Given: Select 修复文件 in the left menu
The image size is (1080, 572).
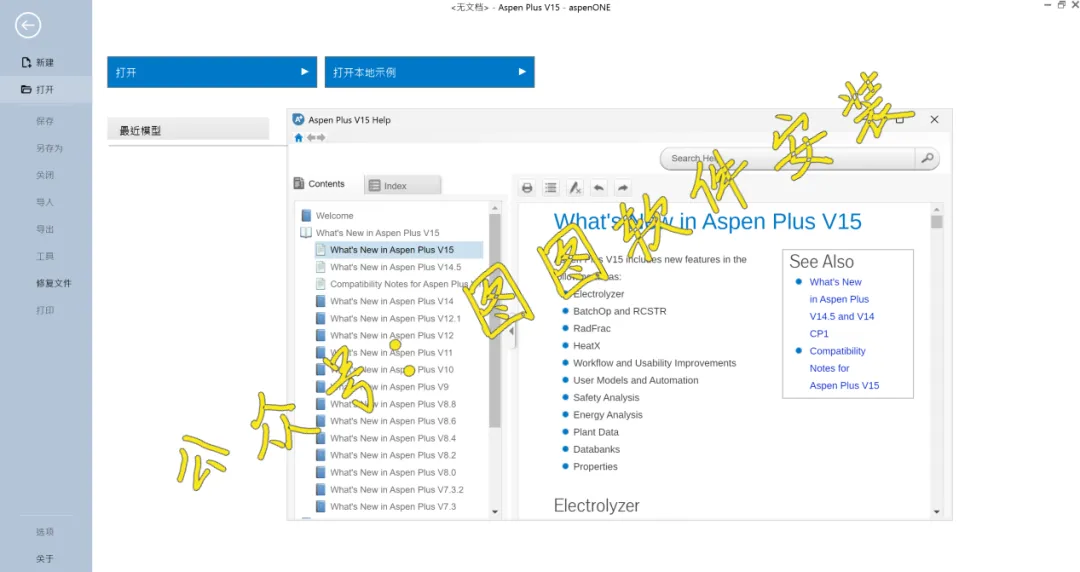Looking at the screenshot, I should click(54, 283).
